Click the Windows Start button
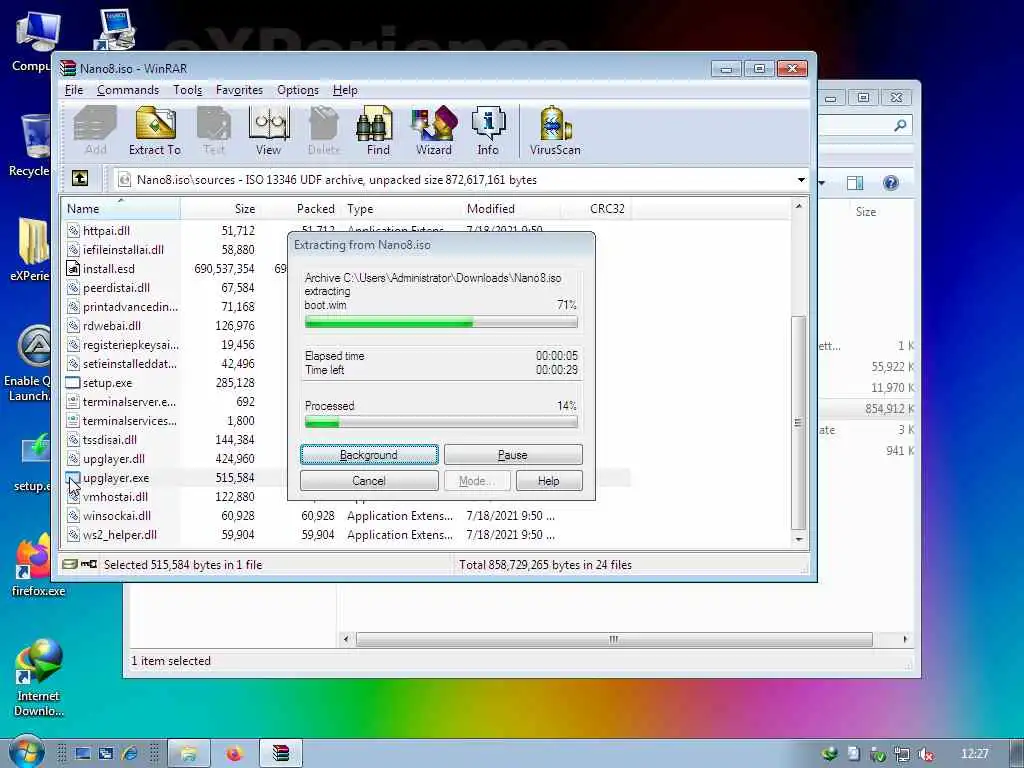The image size is (1024, 768). pyautogui.click(x=26, y=753)
